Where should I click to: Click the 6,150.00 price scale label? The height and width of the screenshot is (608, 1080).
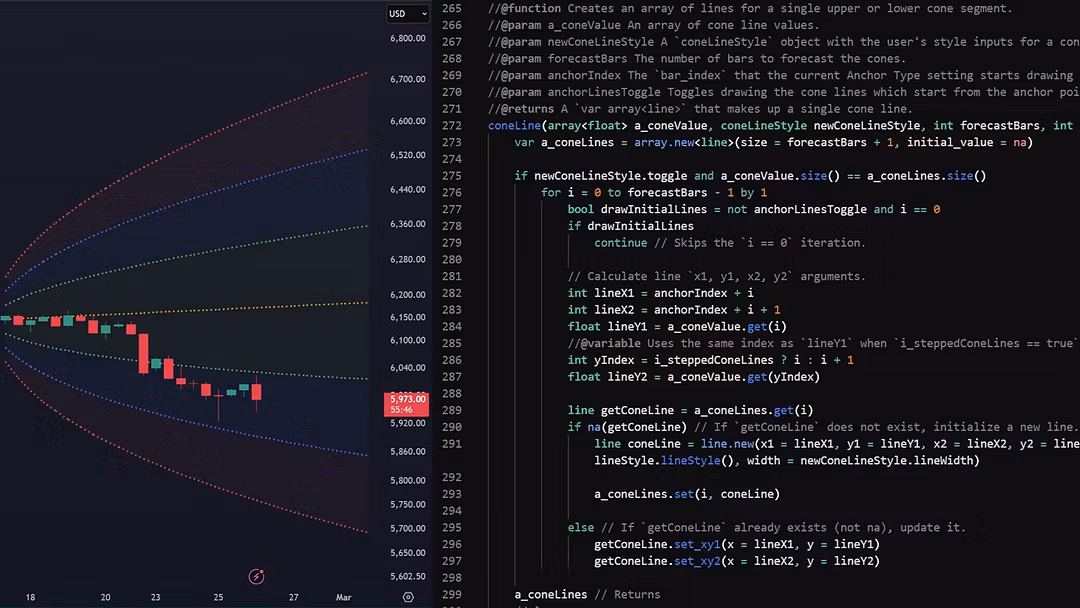click(x=407, y=318)
